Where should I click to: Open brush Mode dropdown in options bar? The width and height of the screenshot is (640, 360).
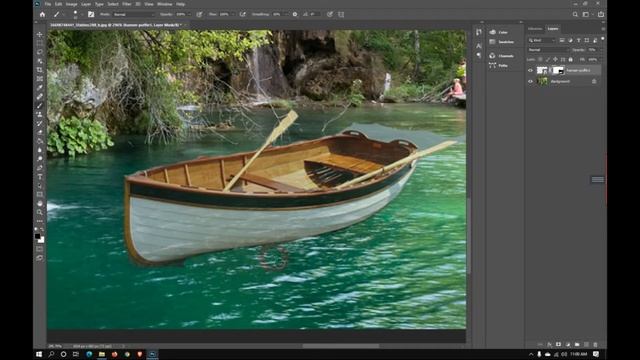[x=133, y=14]
